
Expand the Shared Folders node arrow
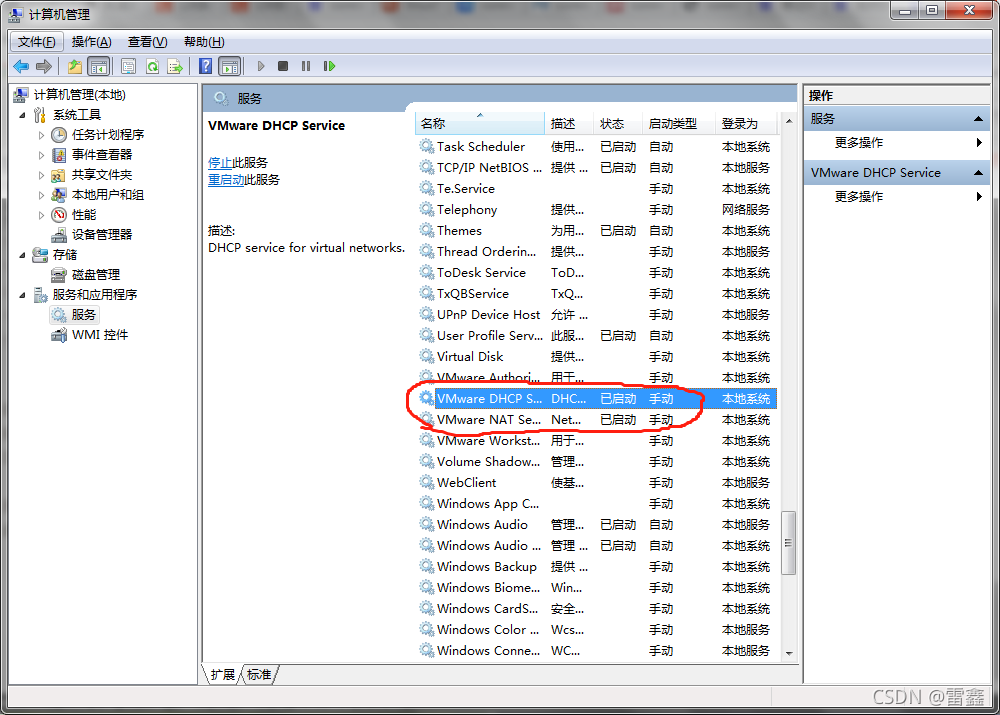(x=41, y=175)
